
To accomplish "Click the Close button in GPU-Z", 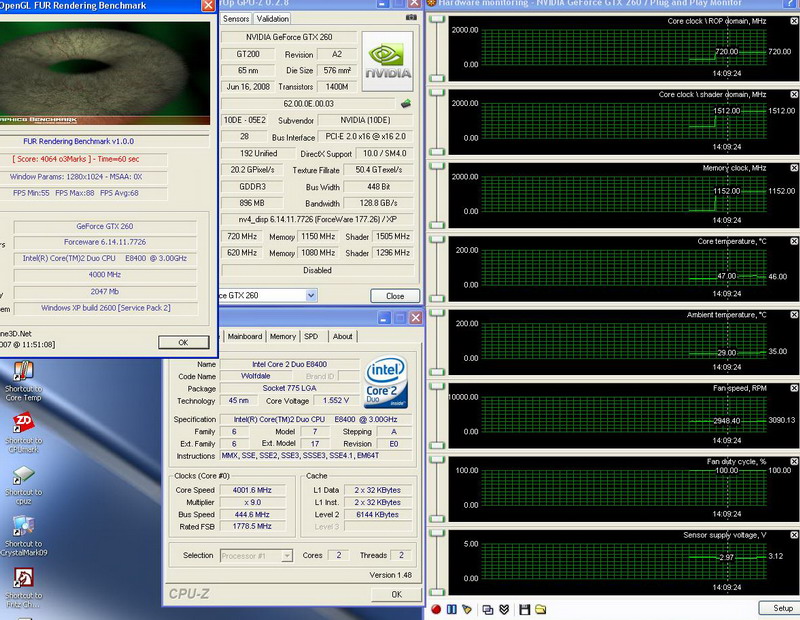I will click(395, 296).
